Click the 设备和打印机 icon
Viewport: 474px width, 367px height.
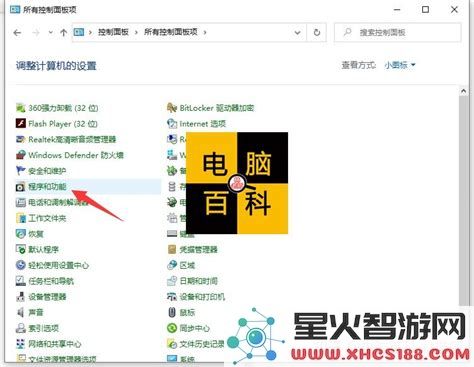point(172,297)
